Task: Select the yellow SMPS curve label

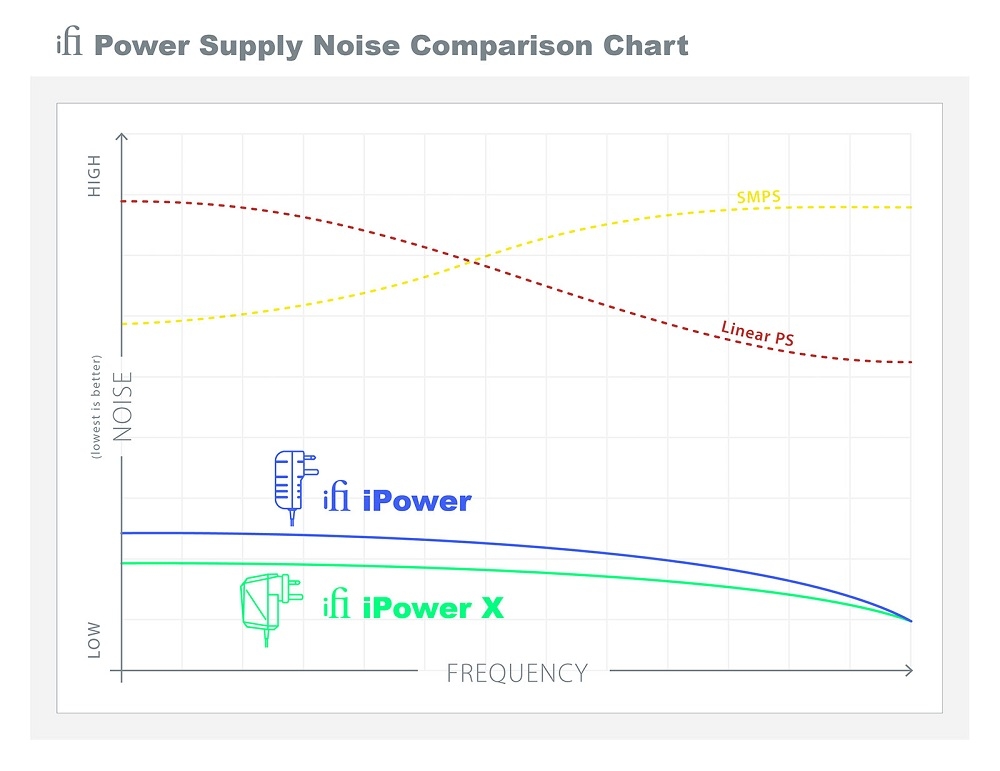Action: click(758, 197)
